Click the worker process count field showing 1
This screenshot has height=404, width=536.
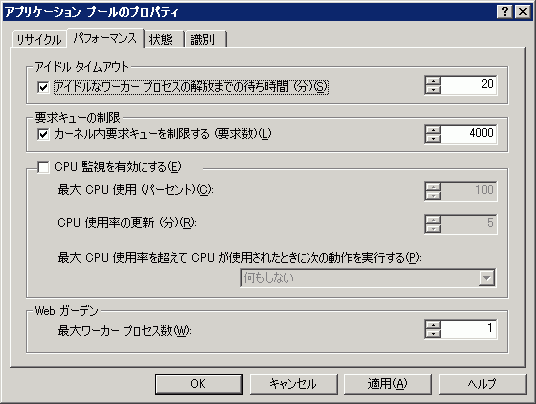(468, 329)
